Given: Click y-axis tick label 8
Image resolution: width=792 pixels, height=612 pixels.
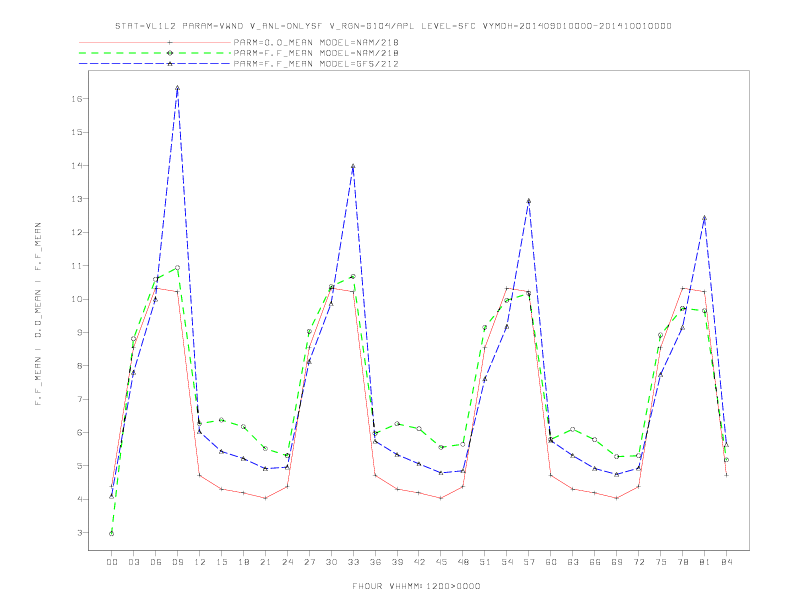Looking at the screenshot, I should (x=79, y=366).
